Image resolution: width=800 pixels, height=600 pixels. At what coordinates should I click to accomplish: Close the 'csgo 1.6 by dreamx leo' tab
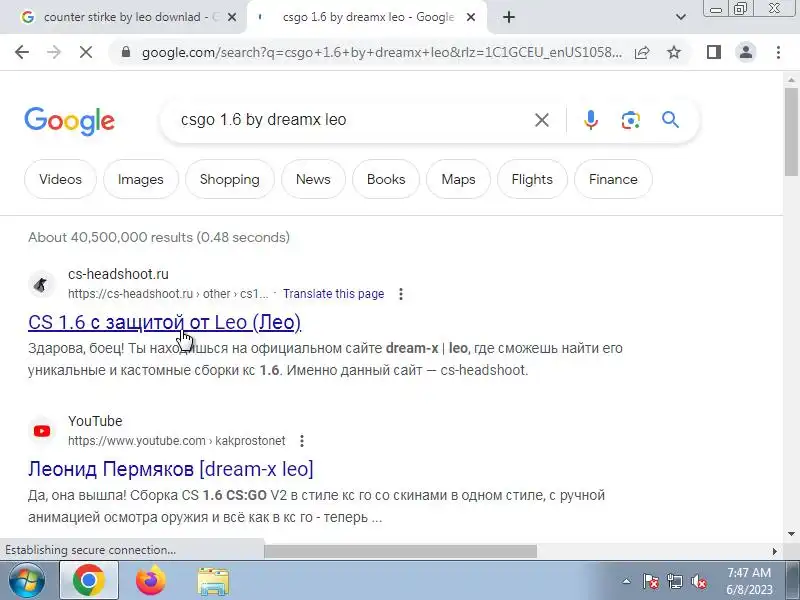coord(471,17)
